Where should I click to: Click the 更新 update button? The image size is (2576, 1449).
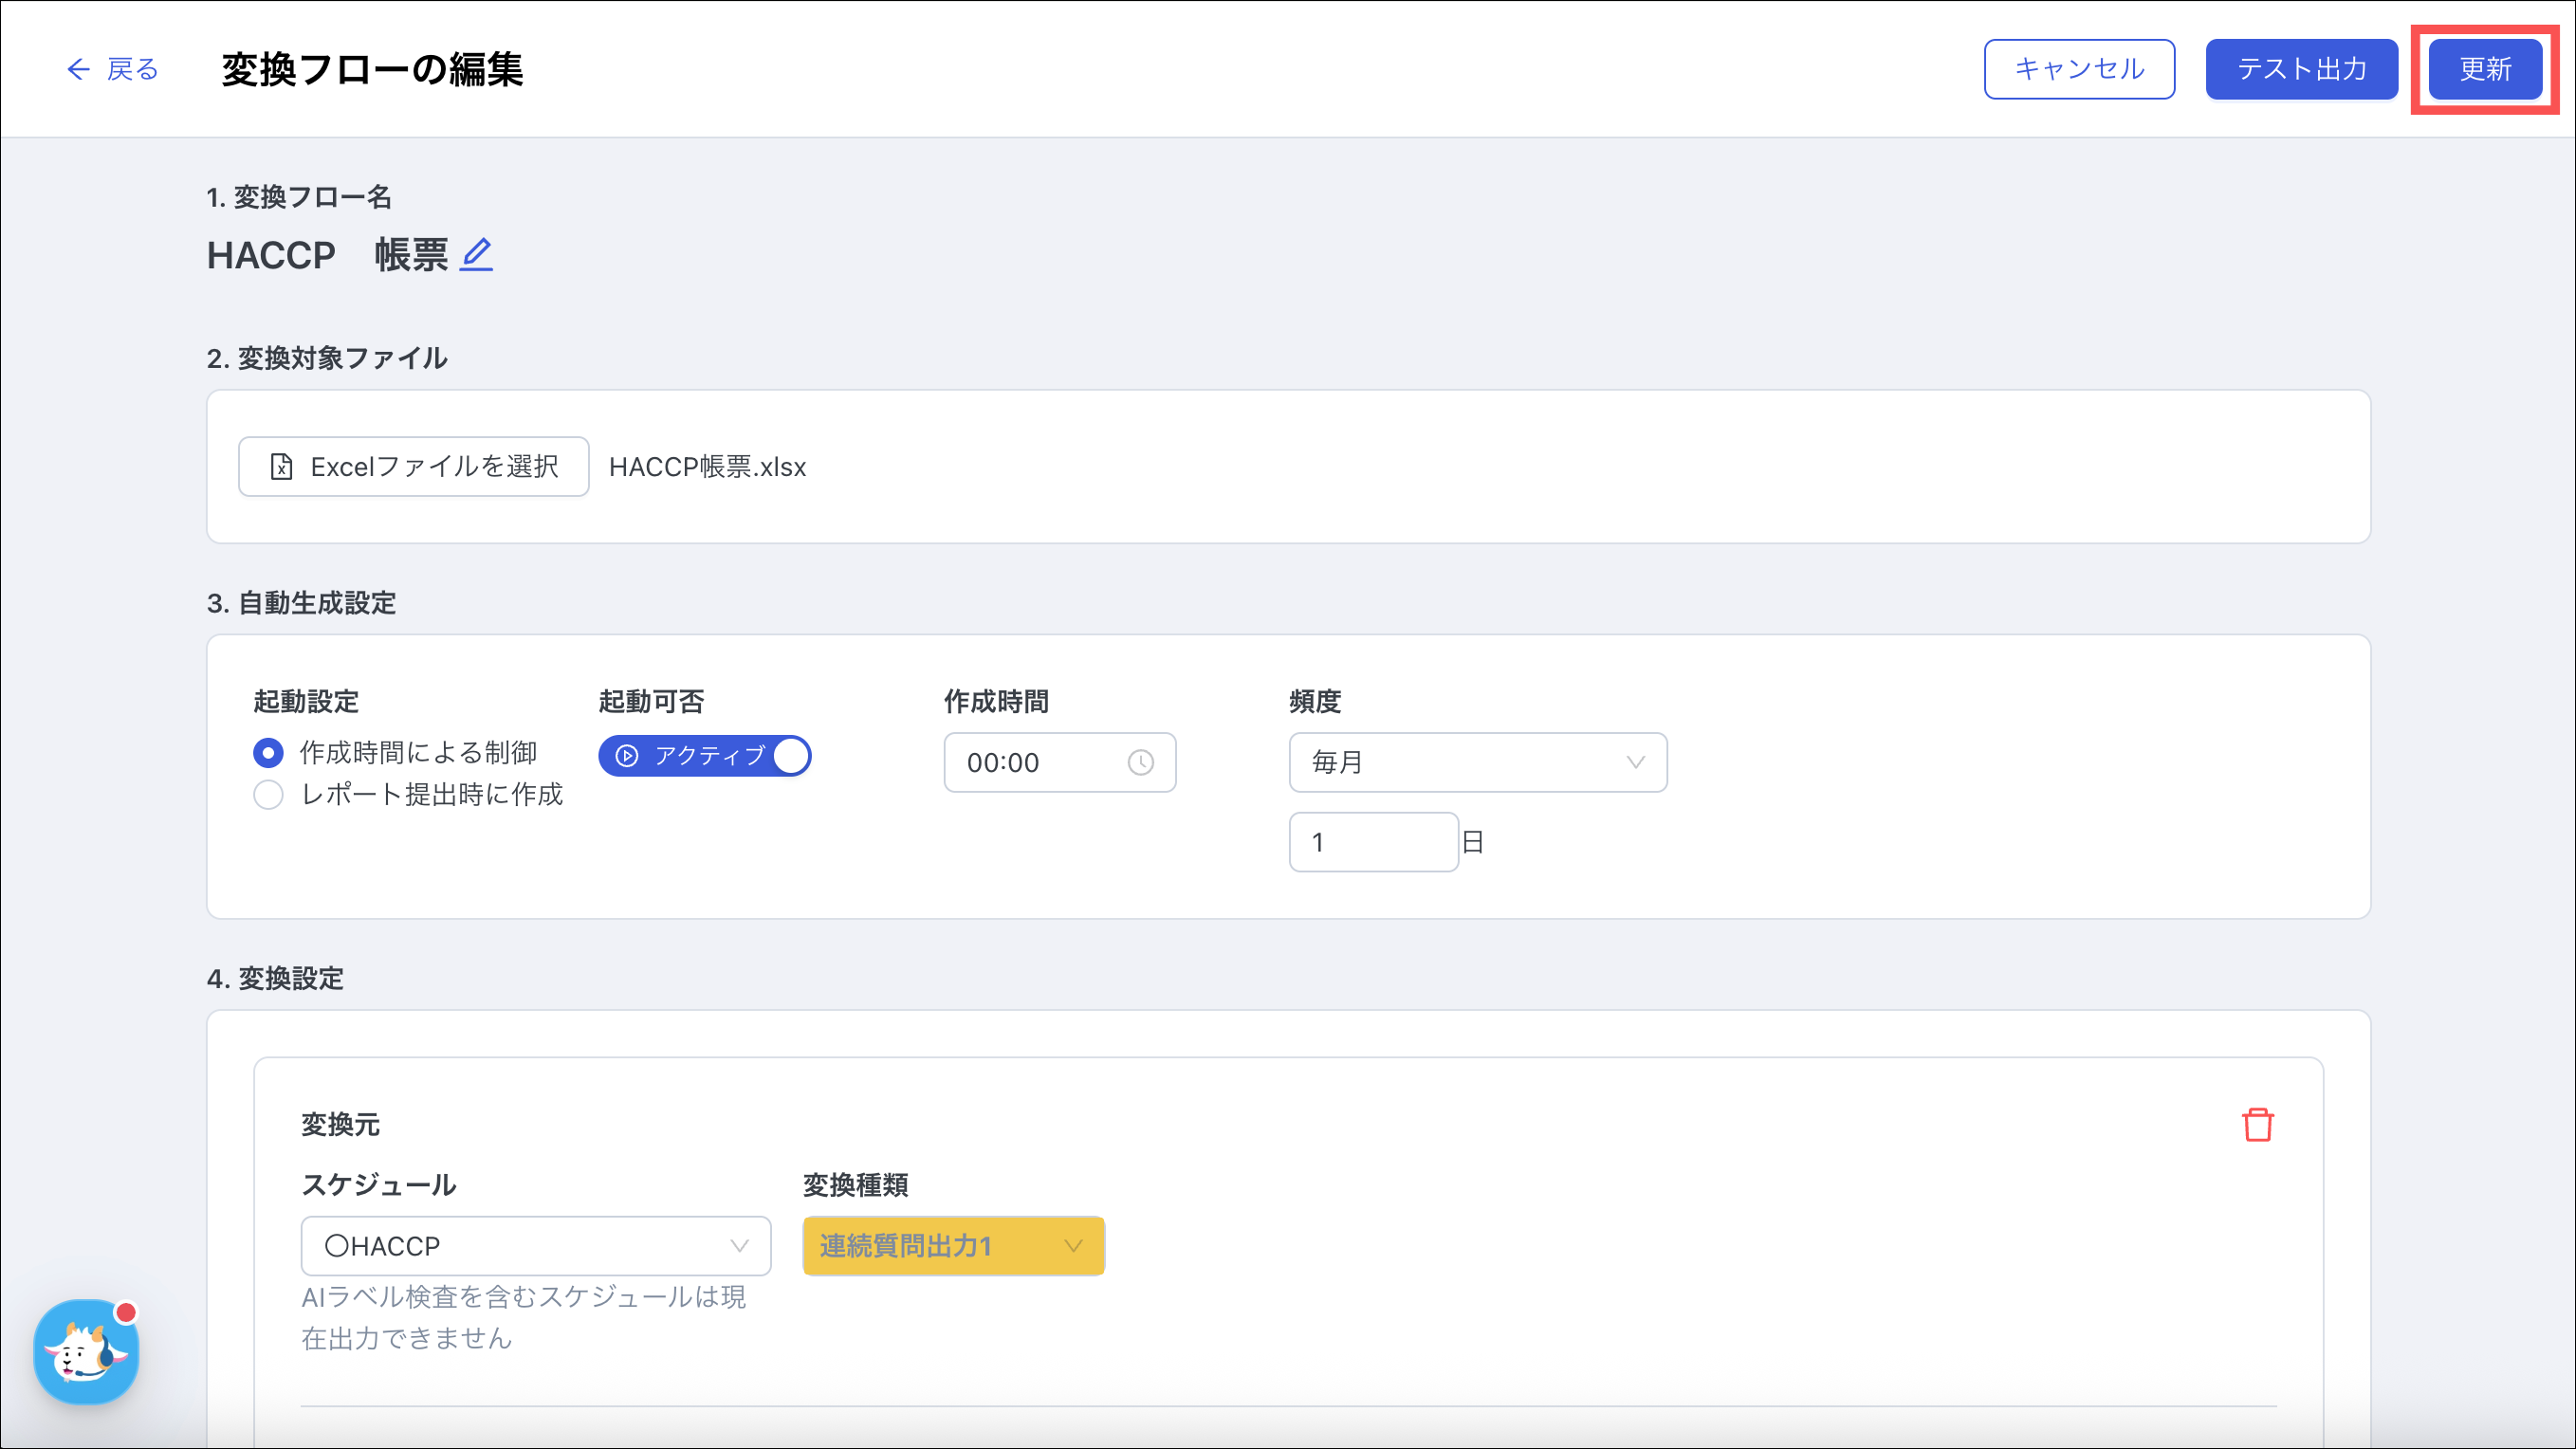click(x=2484, y=69)
